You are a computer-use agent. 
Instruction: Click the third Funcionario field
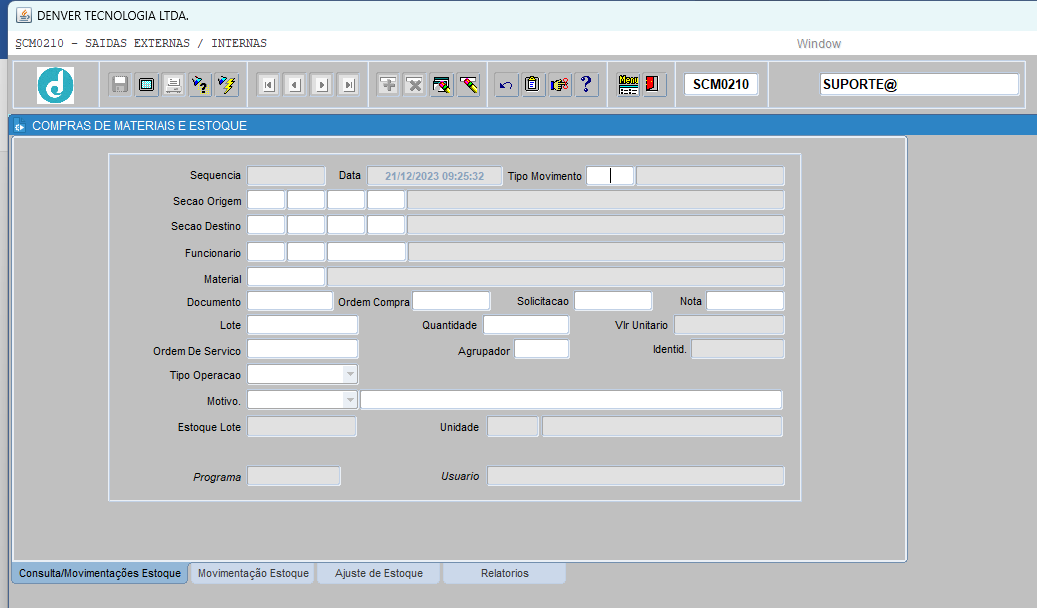(366, 252)
